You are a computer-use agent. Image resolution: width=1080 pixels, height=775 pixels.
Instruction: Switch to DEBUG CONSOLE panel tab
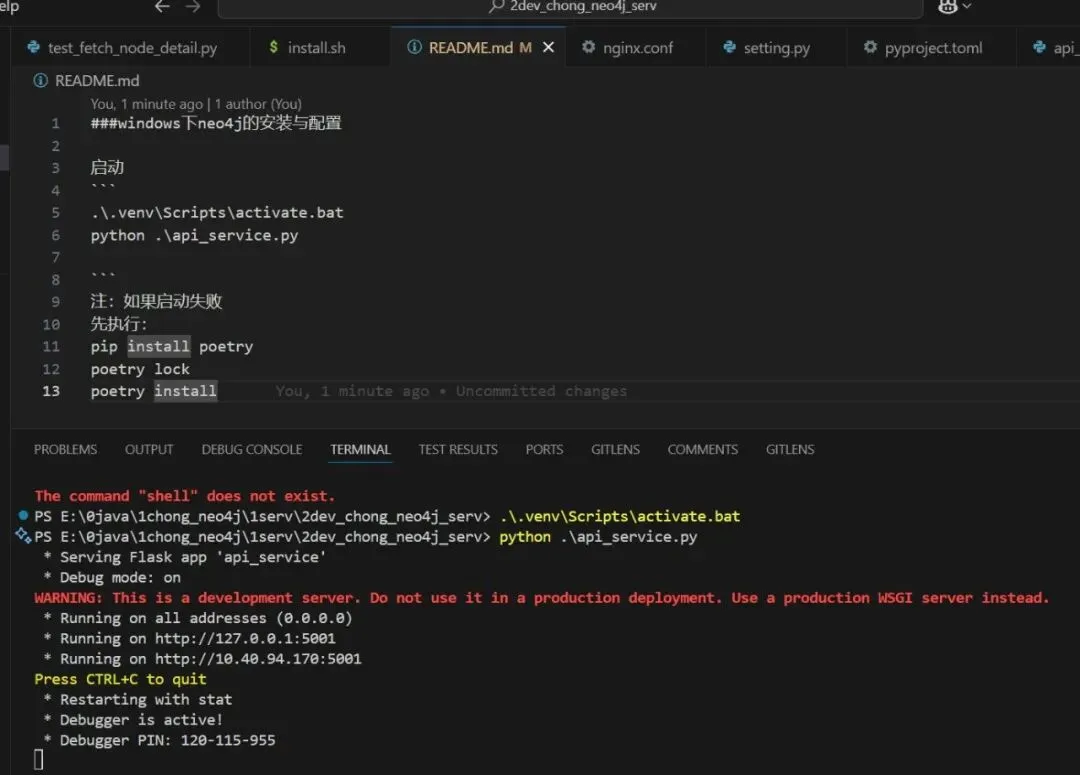pos(251,449)
